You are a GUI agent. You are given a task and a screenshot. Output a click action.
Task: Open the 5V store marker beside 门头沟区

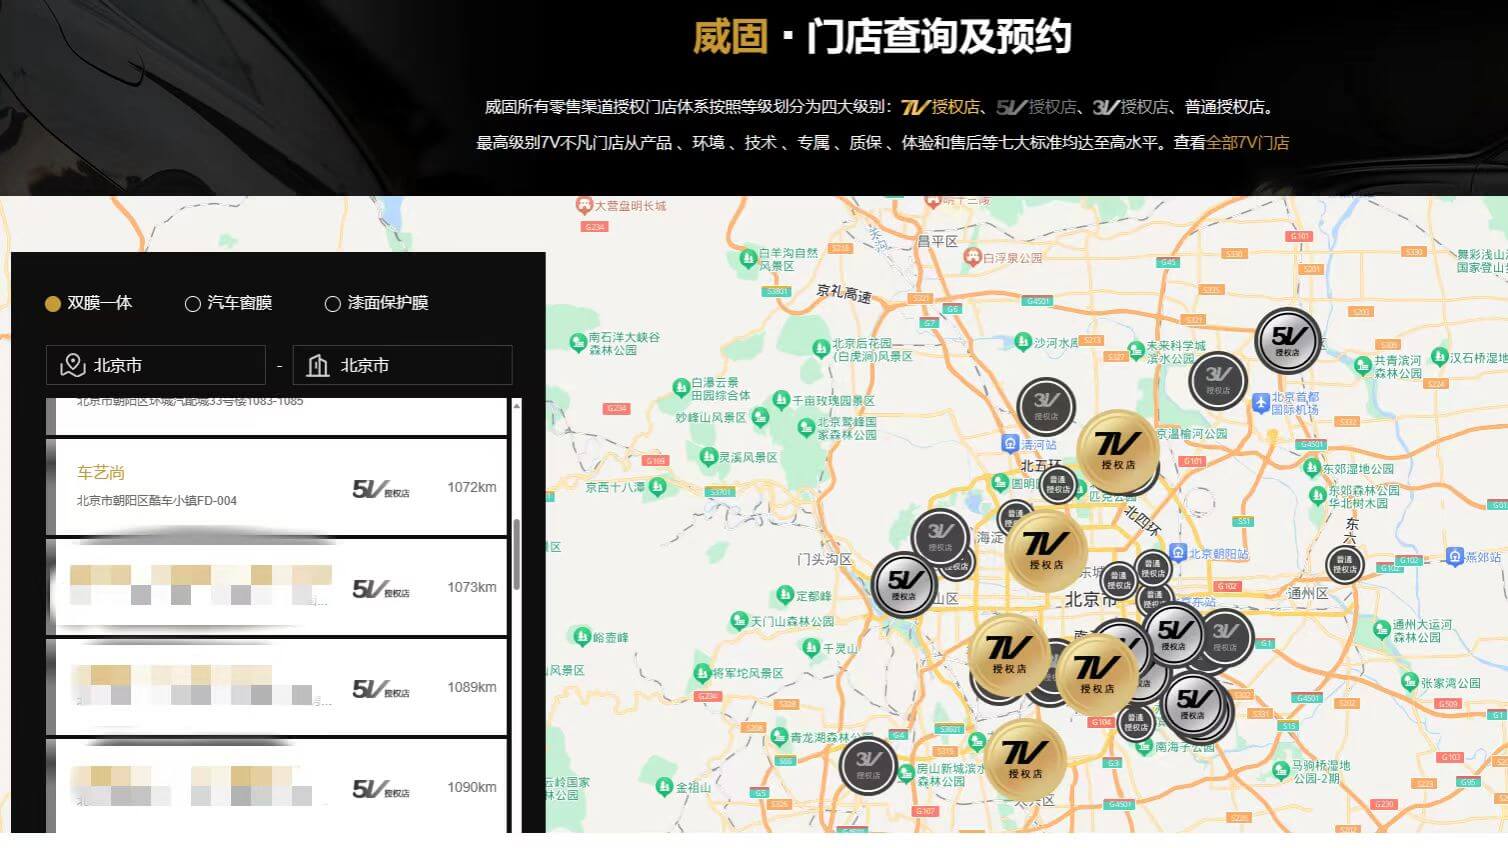point(903,584)
